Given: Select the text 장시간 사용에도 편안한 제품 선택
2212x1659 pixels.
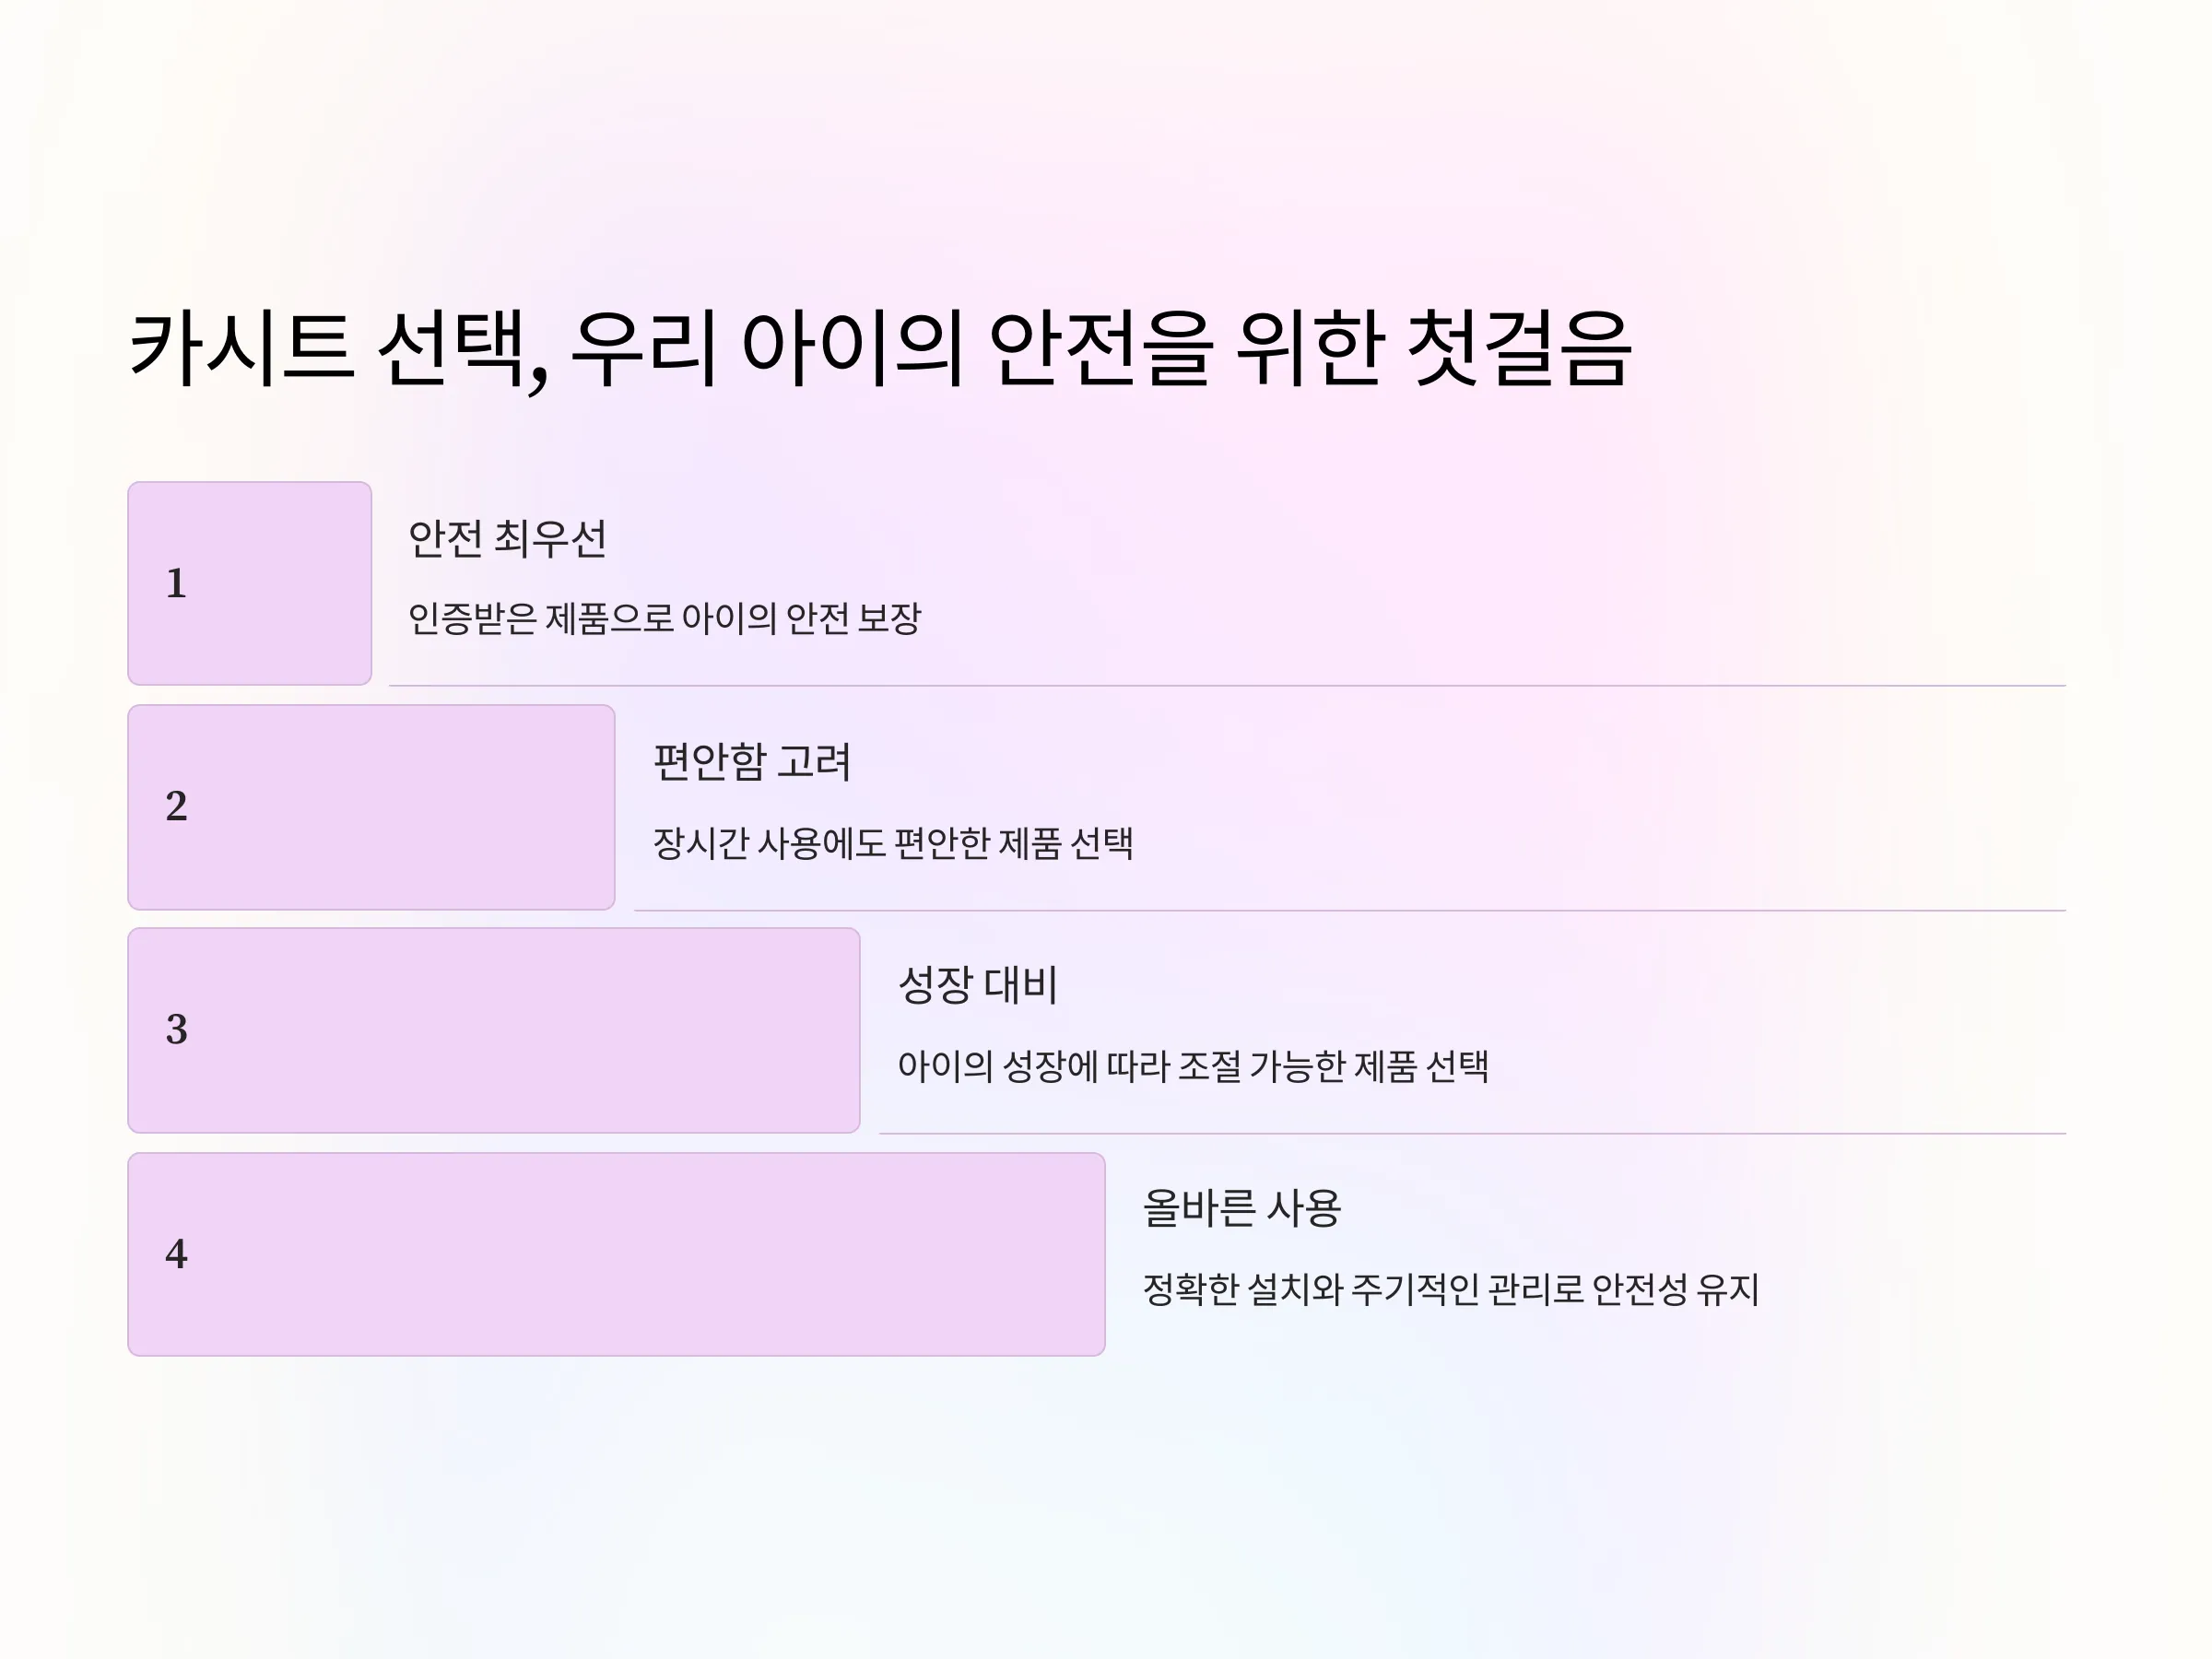Looking at the screenshot, I should click(x=893, y=843).
